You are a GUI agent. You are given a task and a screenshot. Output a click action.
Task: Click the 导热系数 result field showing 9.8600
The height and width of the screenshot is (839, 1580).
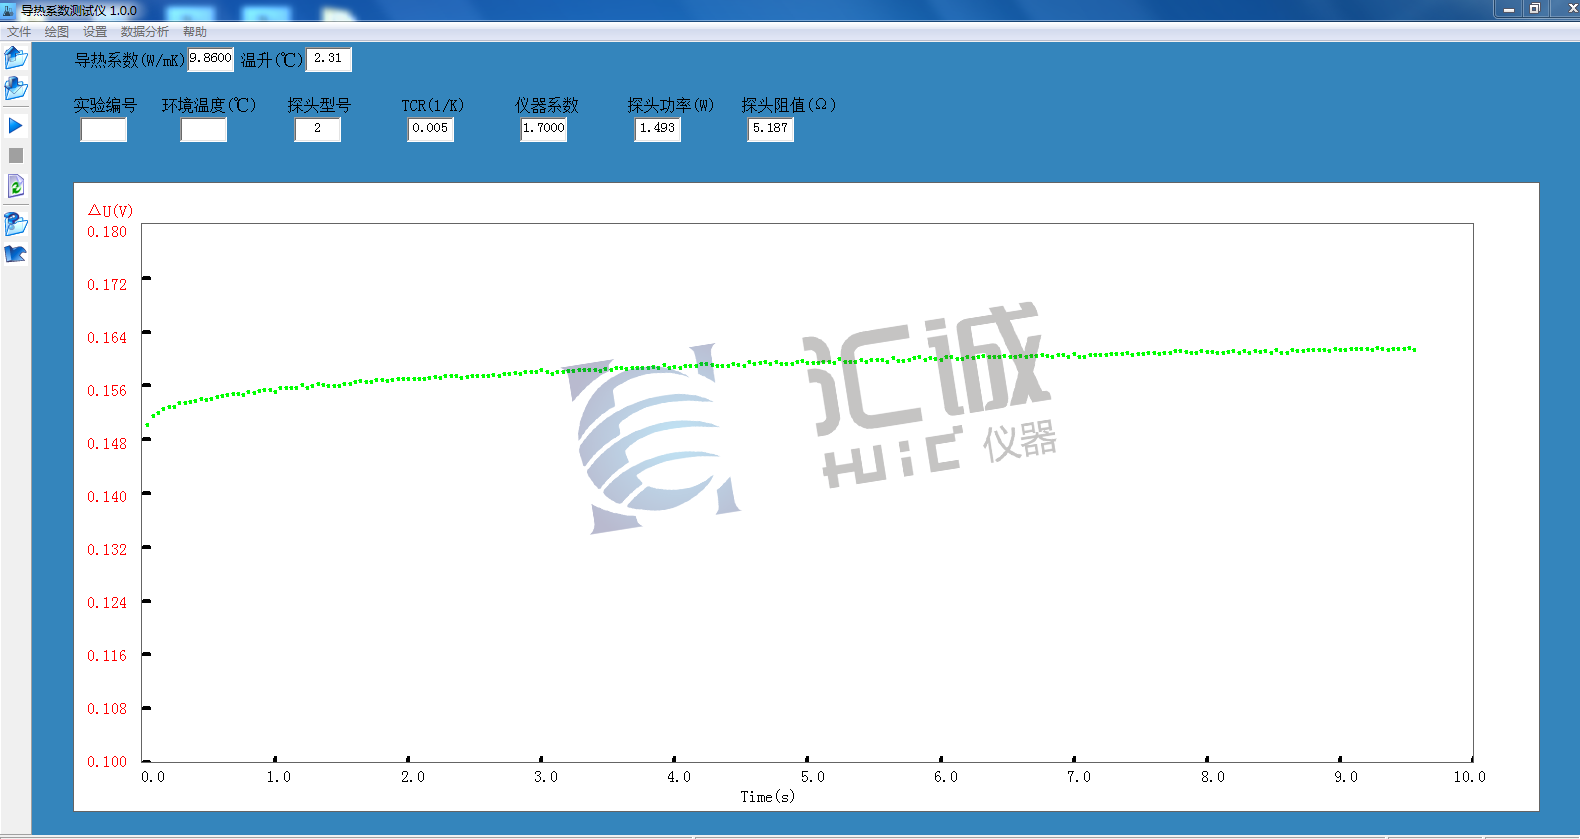click(x=210, y=59)
